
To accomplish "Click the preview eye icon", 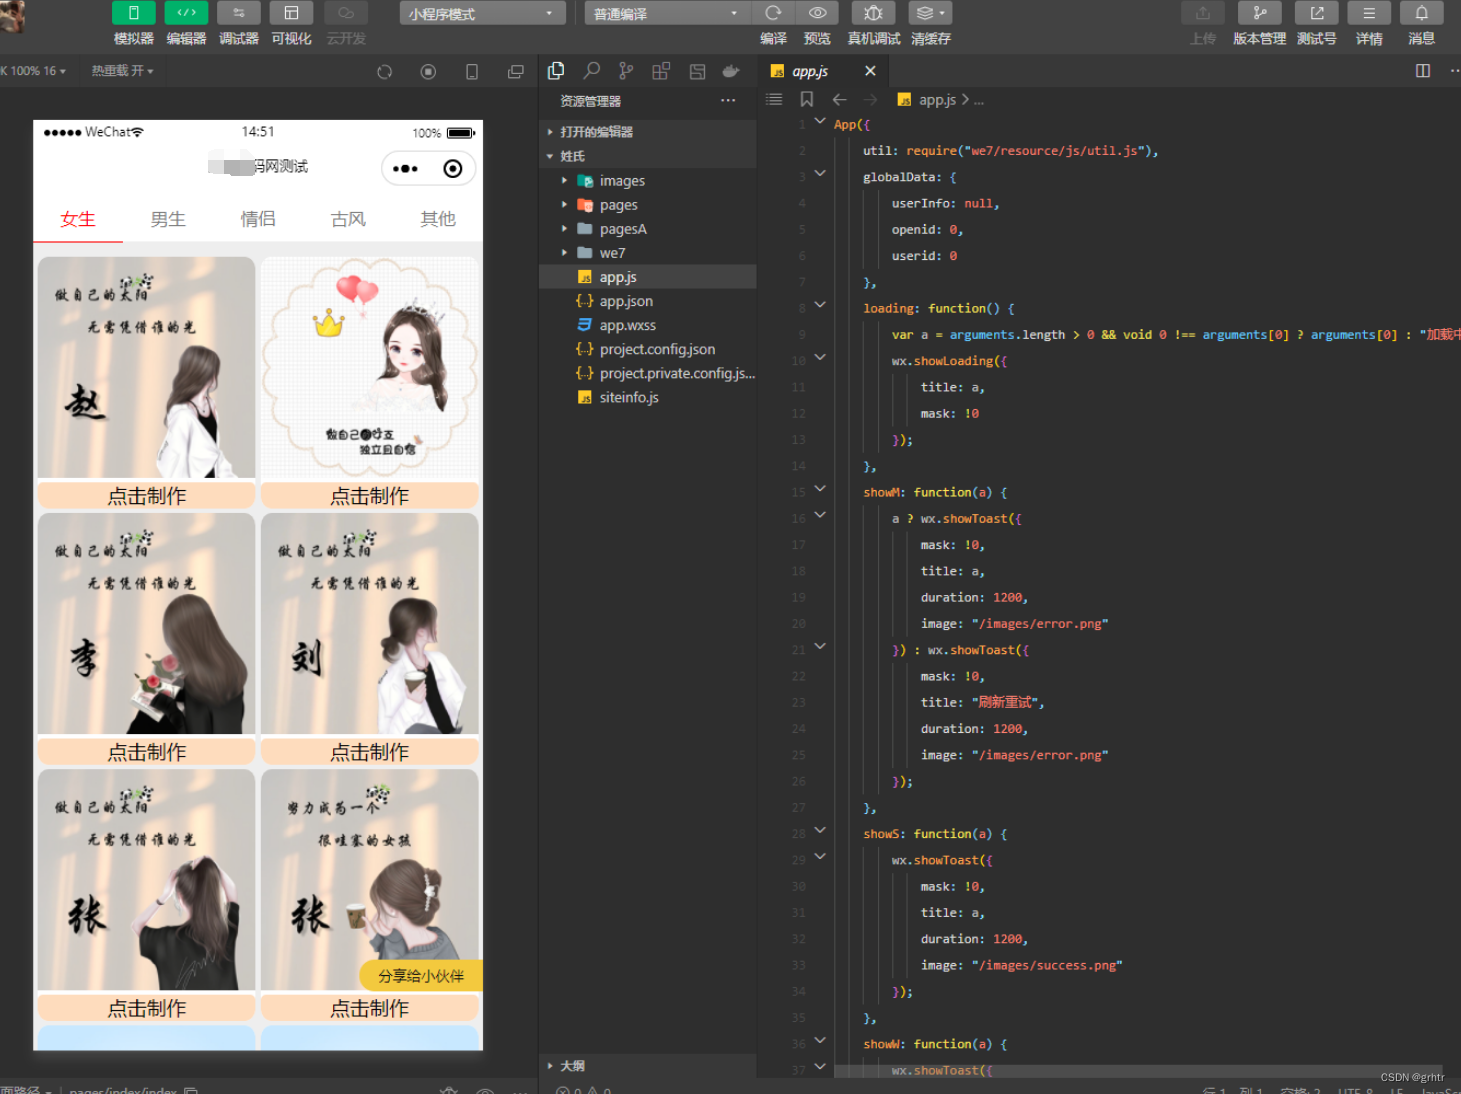I will 817,13.
